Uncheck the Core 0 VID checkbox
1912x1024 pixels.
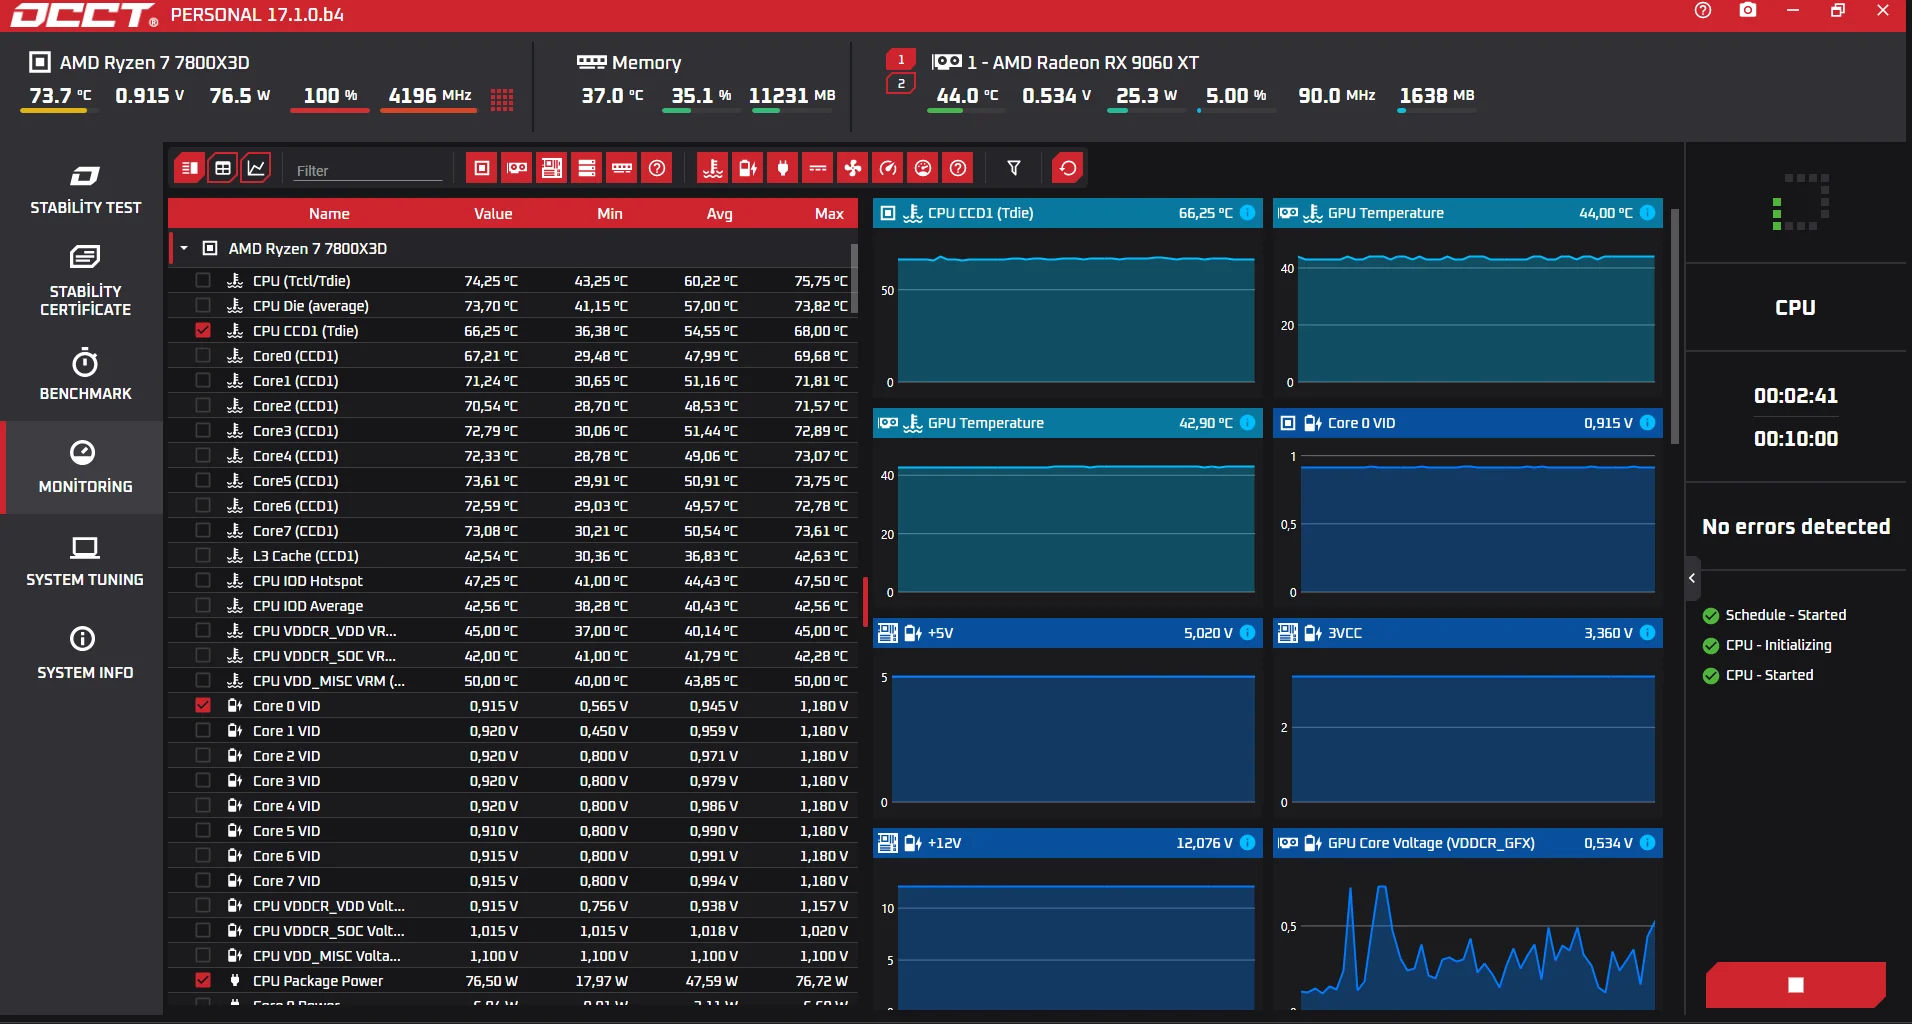coord(203,706)
